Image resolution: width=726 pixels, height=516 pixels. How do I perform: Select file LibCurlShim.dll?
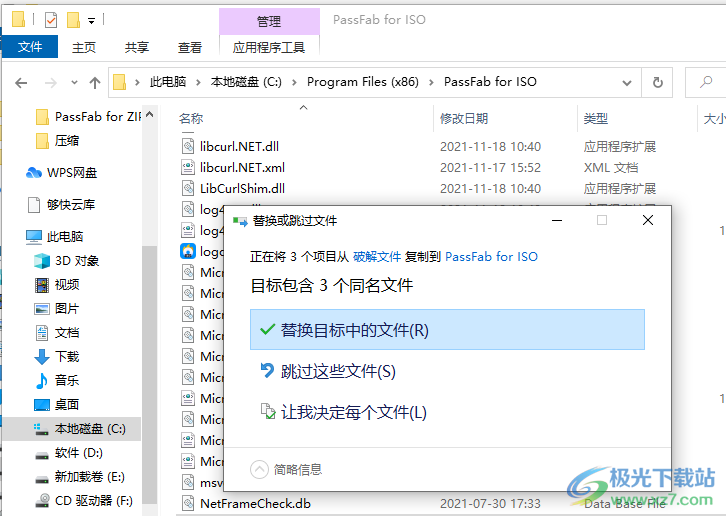coord(242,189)
